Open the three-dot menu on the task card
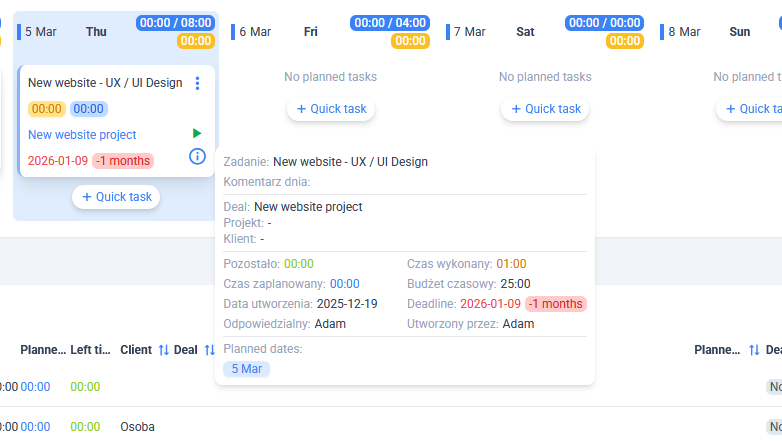 point(197,83)
